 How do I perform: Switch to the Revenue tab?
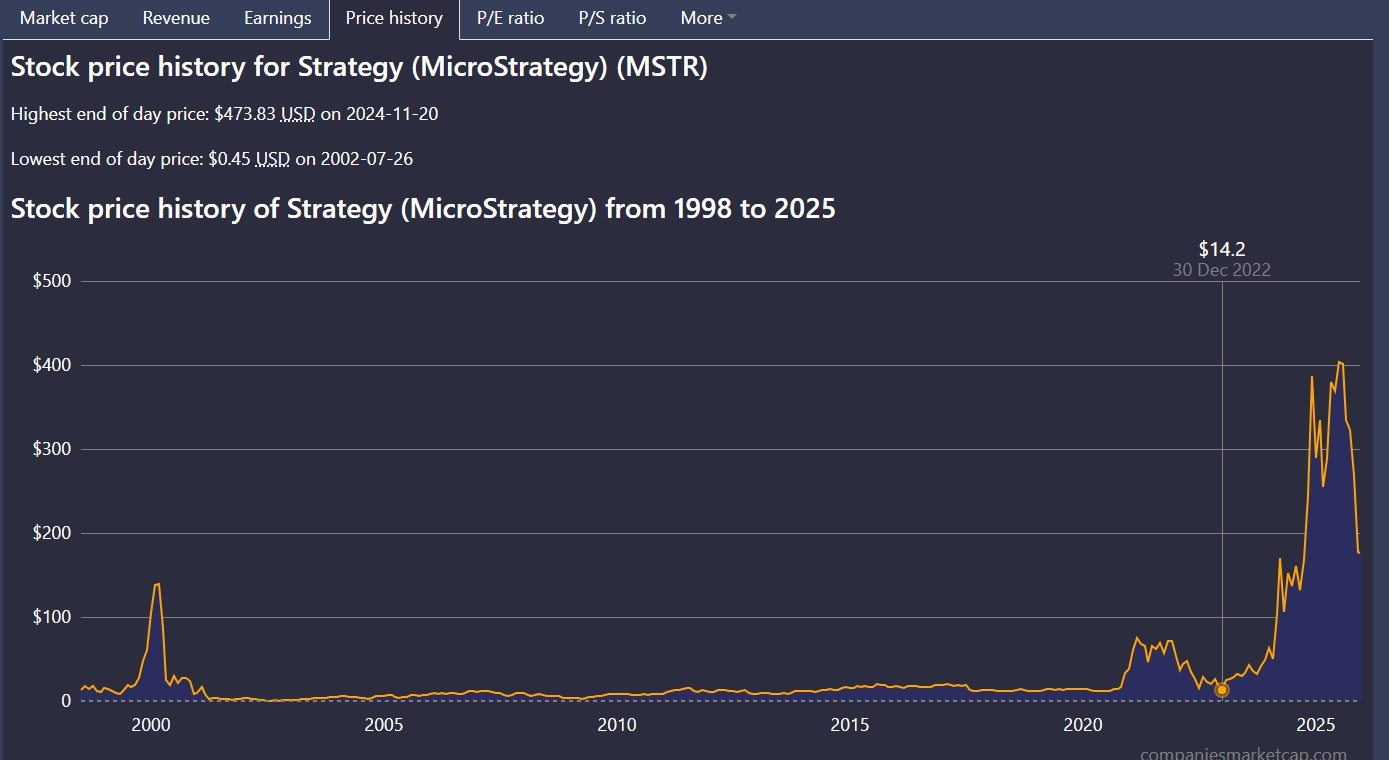(176, 18)
